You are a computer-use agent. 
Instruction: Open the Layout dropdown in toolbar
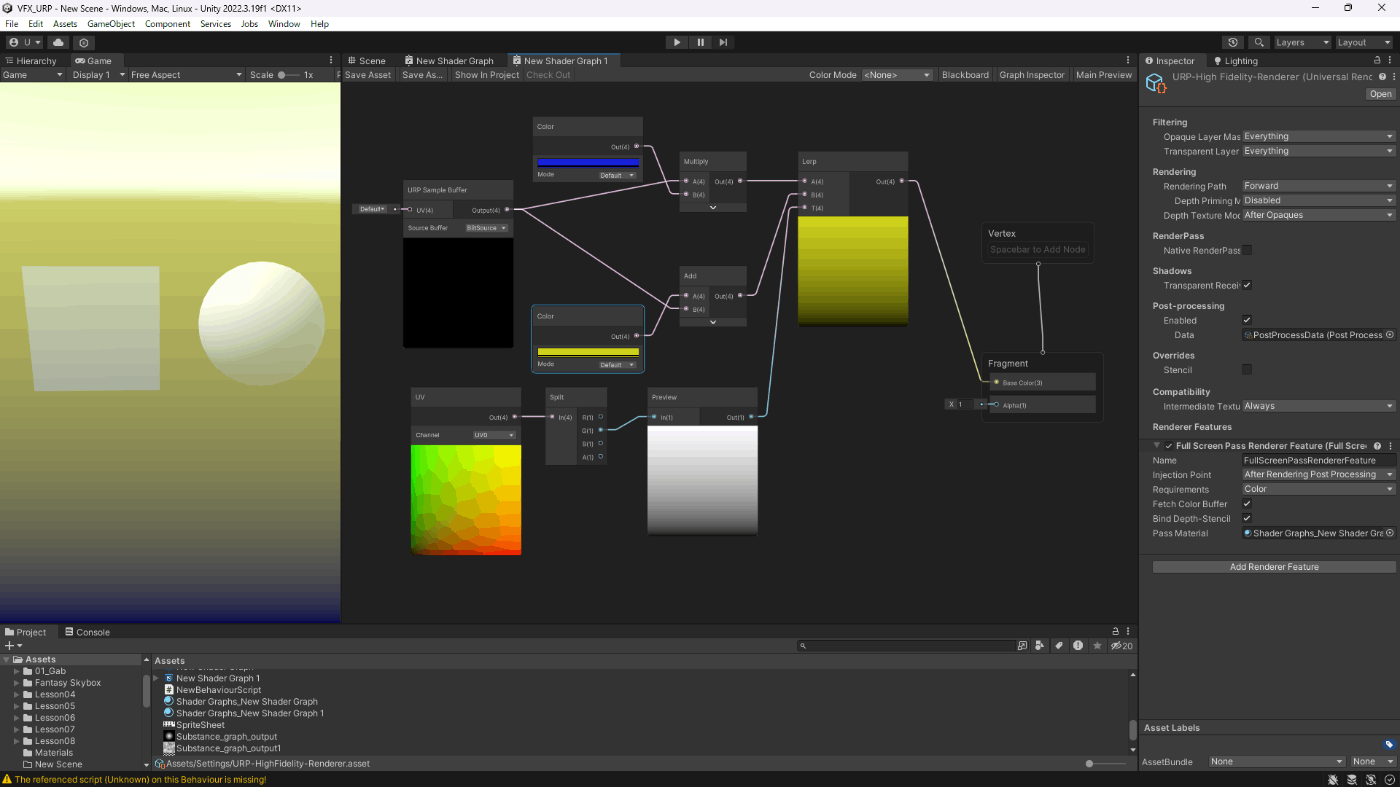click(1363, 43)
